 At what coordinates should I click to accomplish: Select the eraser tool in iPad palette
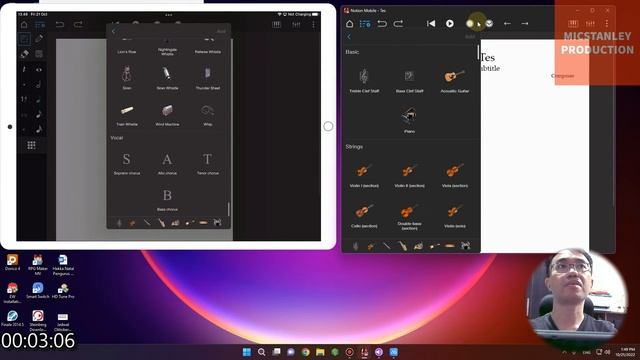pyautogui.click(x=24, y=54)
